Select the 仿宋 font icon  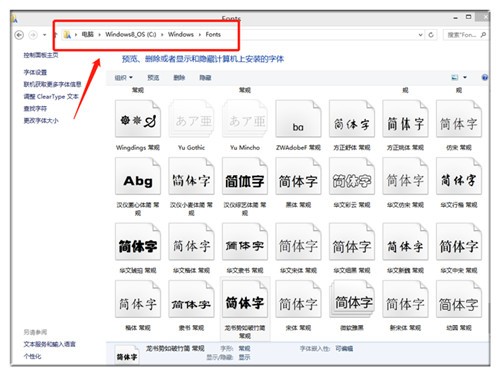pyautogui.click(x=459, y=119)
